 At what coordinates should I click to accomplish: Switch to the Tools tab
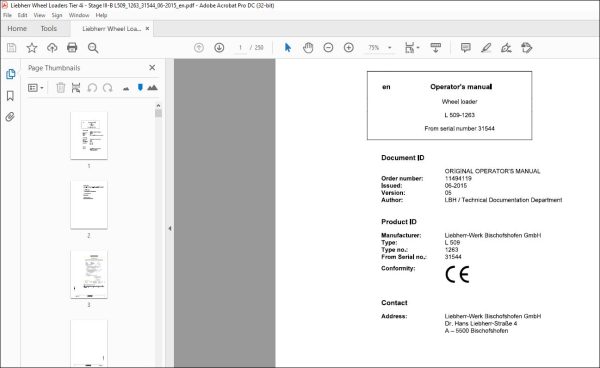pos(49,29)
